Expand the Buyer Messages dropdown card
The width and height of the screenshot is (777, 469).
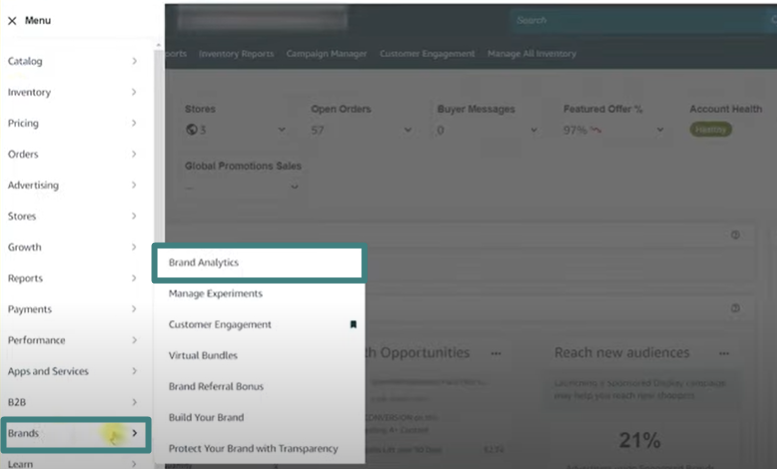pos(534,130)
